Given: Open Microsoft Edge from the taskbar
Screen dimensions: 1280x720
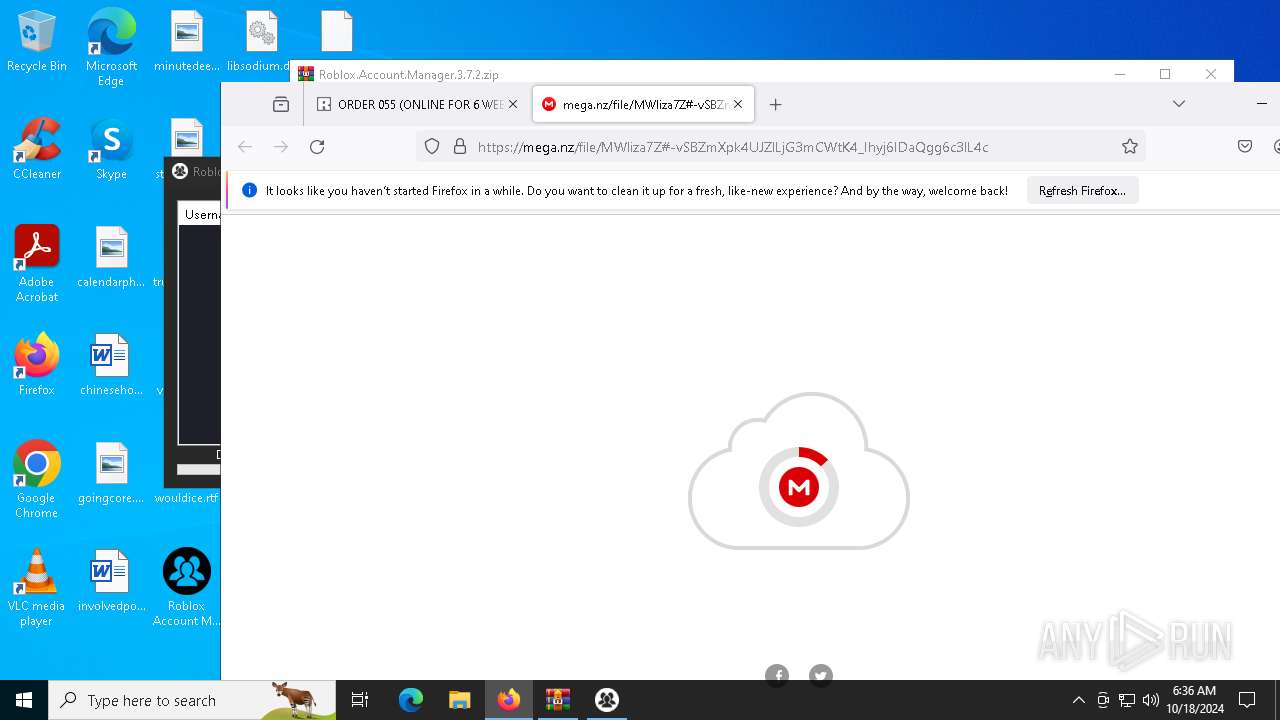Looking at the screenshot, I should point(411,700).
